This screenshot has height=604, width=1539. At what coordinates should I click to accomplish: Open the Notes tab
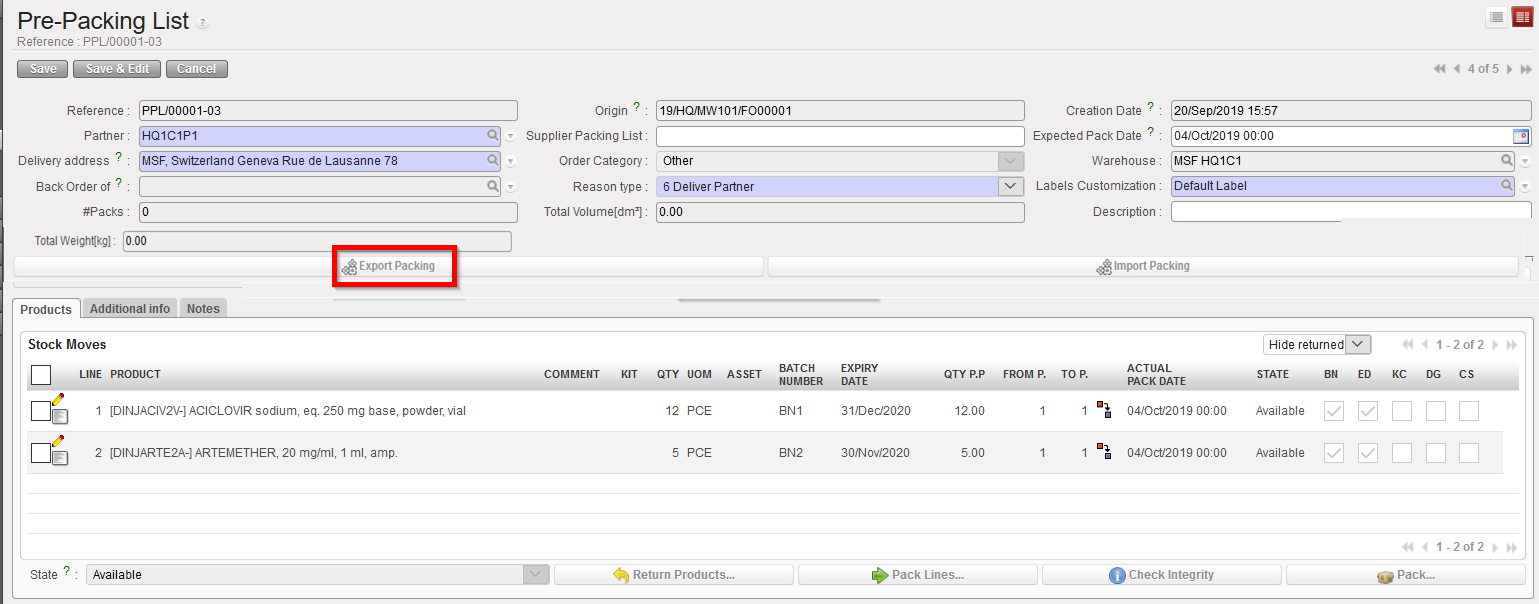click(x=203, y=309)
